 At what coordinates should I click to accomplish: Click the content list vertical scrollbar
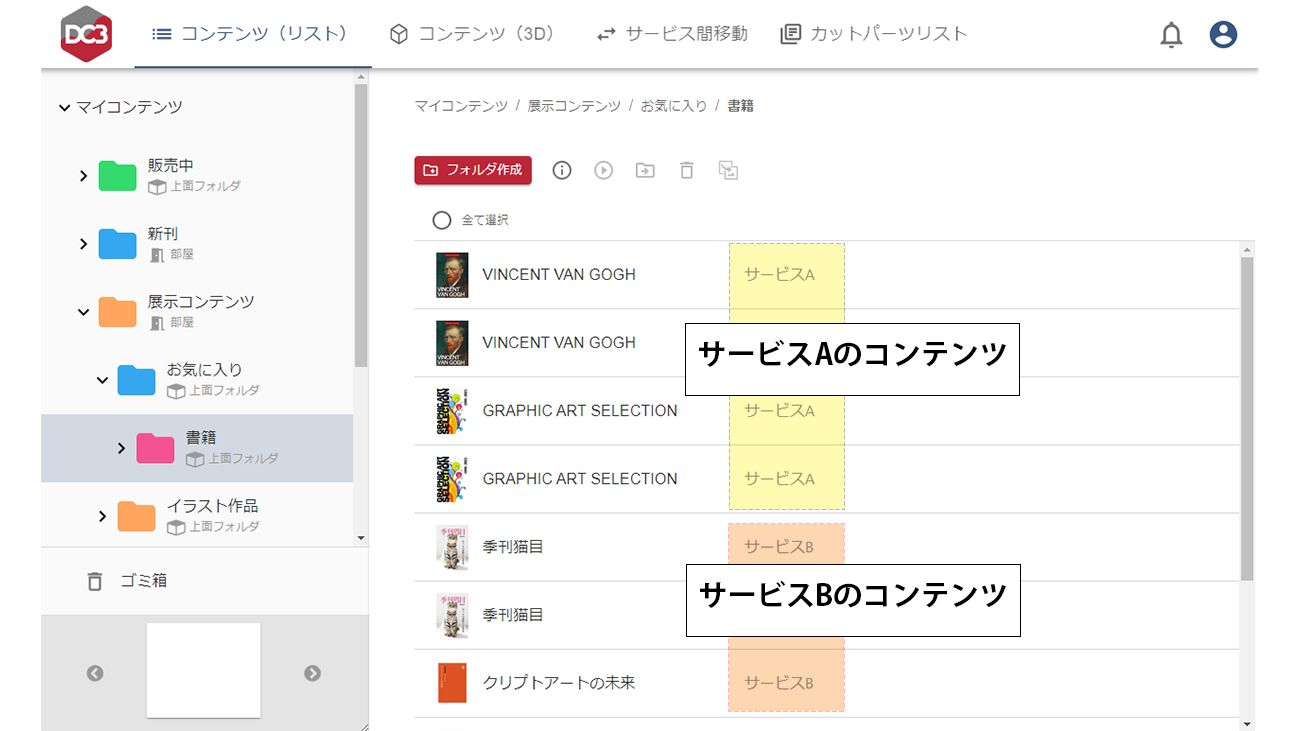tap(1246, 420)
